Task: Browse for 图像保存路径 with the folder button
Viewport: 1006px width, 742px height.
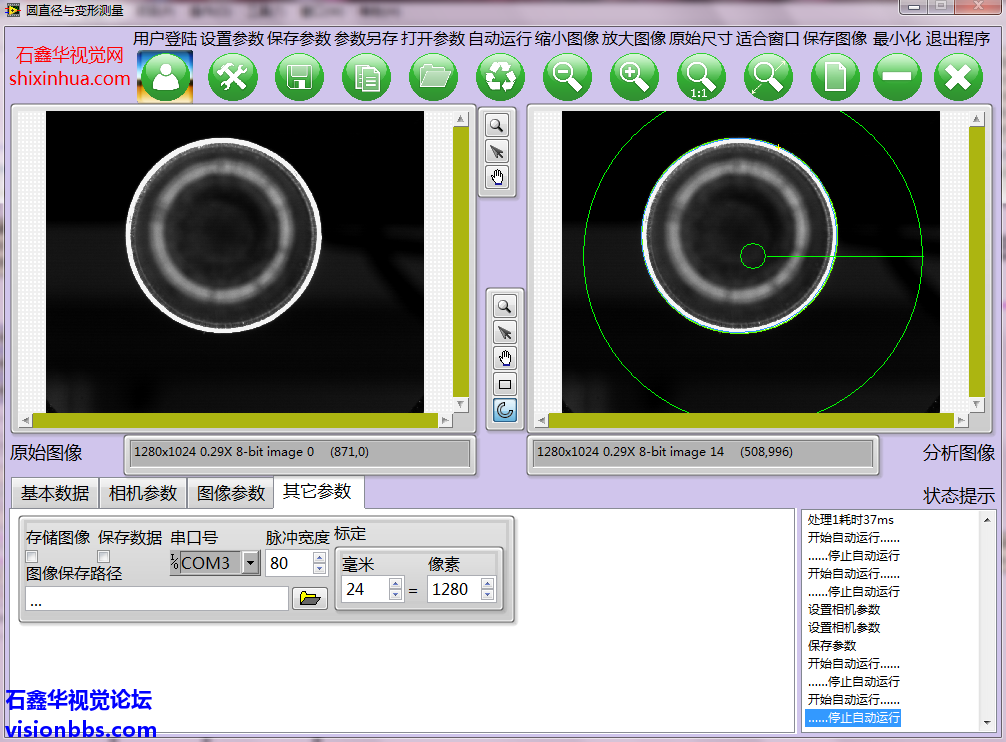Action: pos(310,598)
